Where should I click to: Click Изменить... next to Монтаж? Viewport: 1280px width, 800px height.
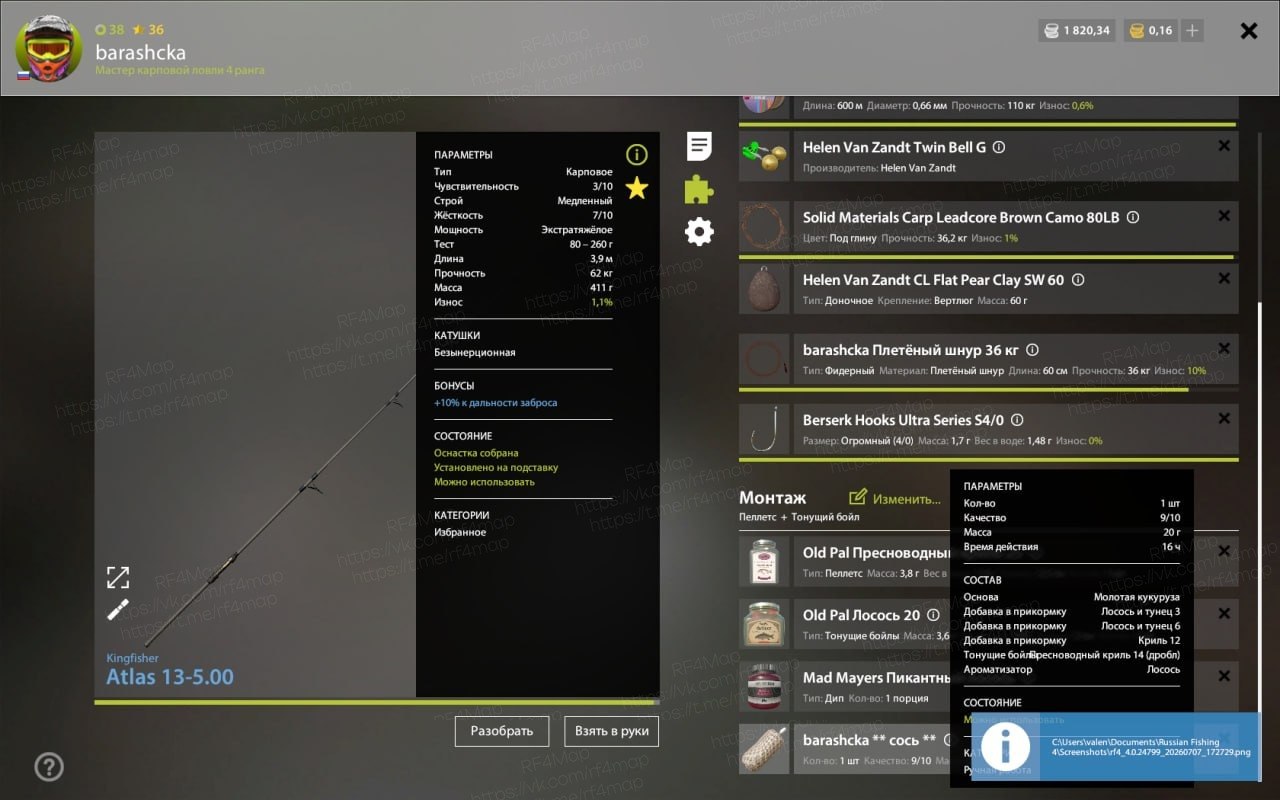[895, 498]
